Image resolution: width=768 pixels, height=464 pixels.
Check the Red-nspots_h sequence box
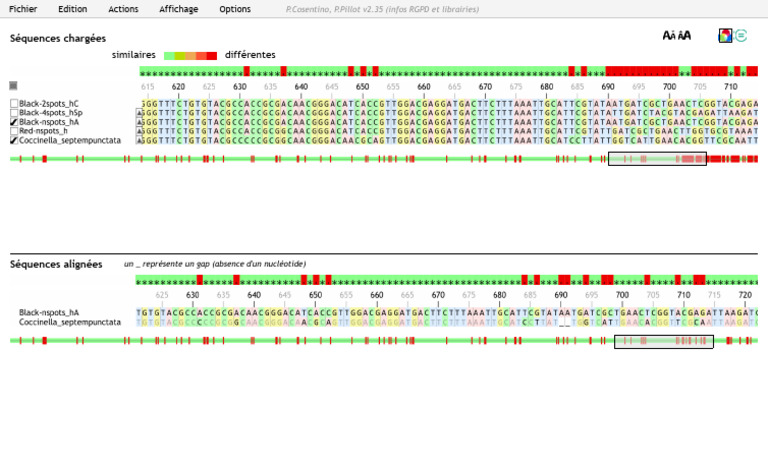pos(14,131)
